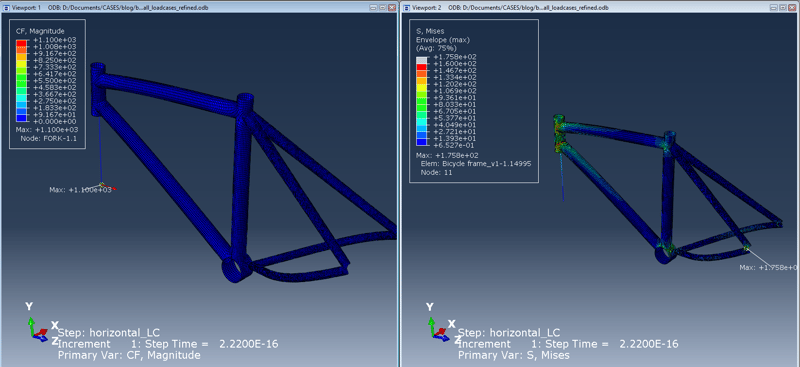This screenshot has width=800, height=367.
Task: Close the Viewport 2 window
Action: [792, 8]
